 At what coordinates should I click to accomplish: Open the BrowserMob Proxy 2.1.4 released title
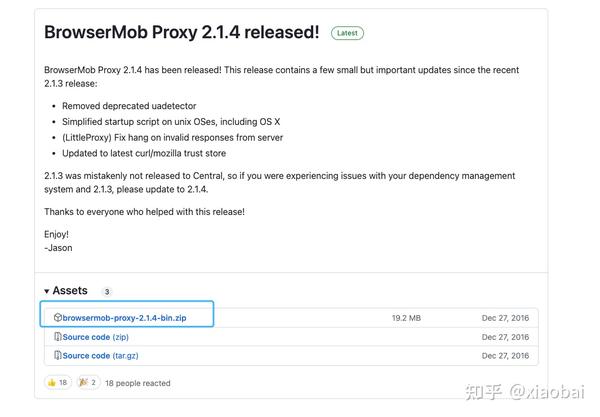(x=182, y=32)
